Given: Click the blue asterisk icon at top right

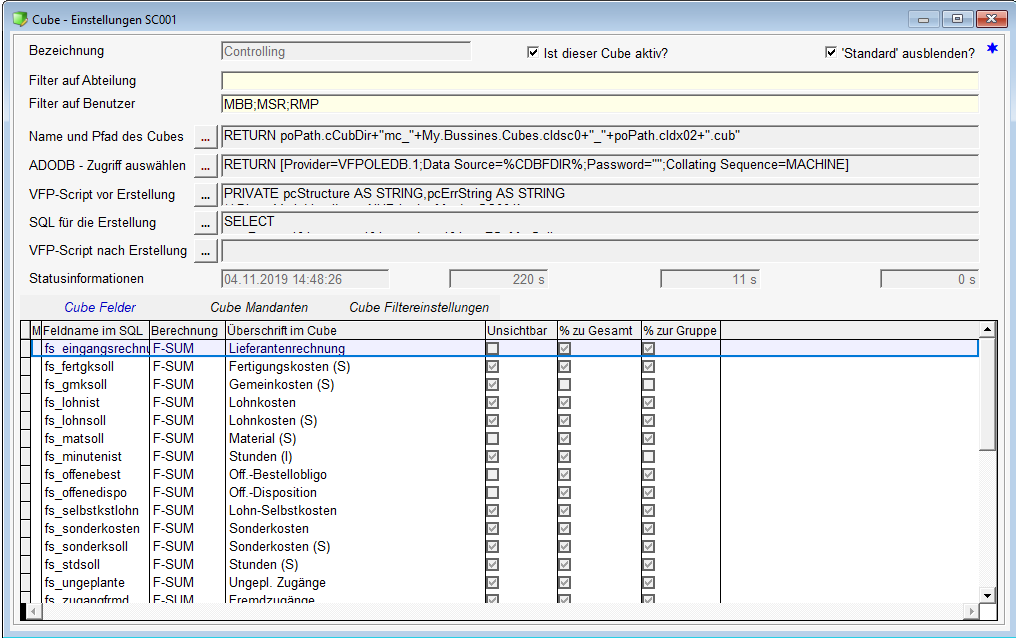Looking at the screenshot, I should pyautogui.click(x=992, y=49).
